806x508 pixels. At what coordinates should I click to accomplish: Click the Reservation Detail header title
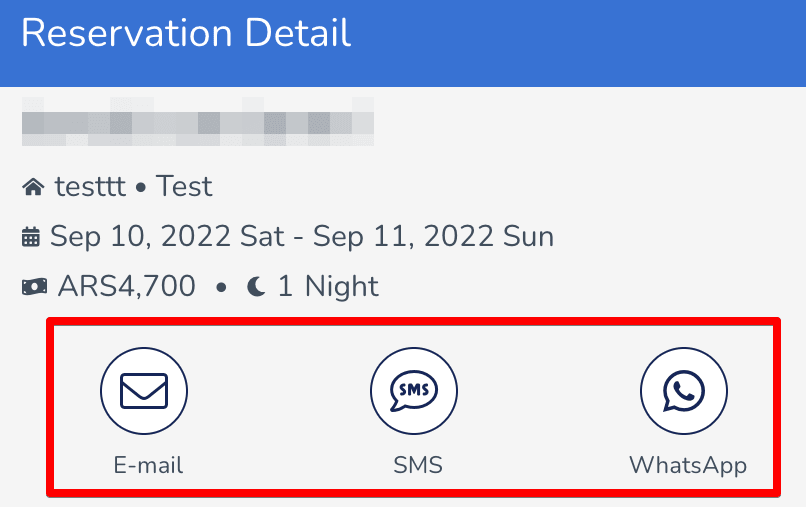pyautogui.click(x=186, y=33)
